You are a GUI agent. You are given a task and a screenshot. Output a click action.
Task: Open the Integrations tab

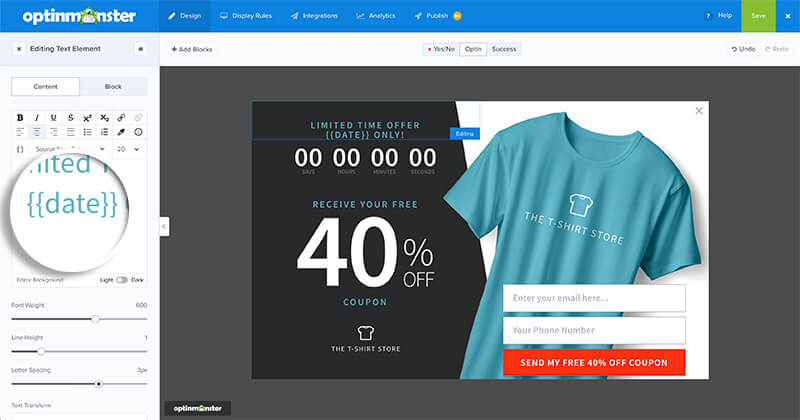[314, 16]
